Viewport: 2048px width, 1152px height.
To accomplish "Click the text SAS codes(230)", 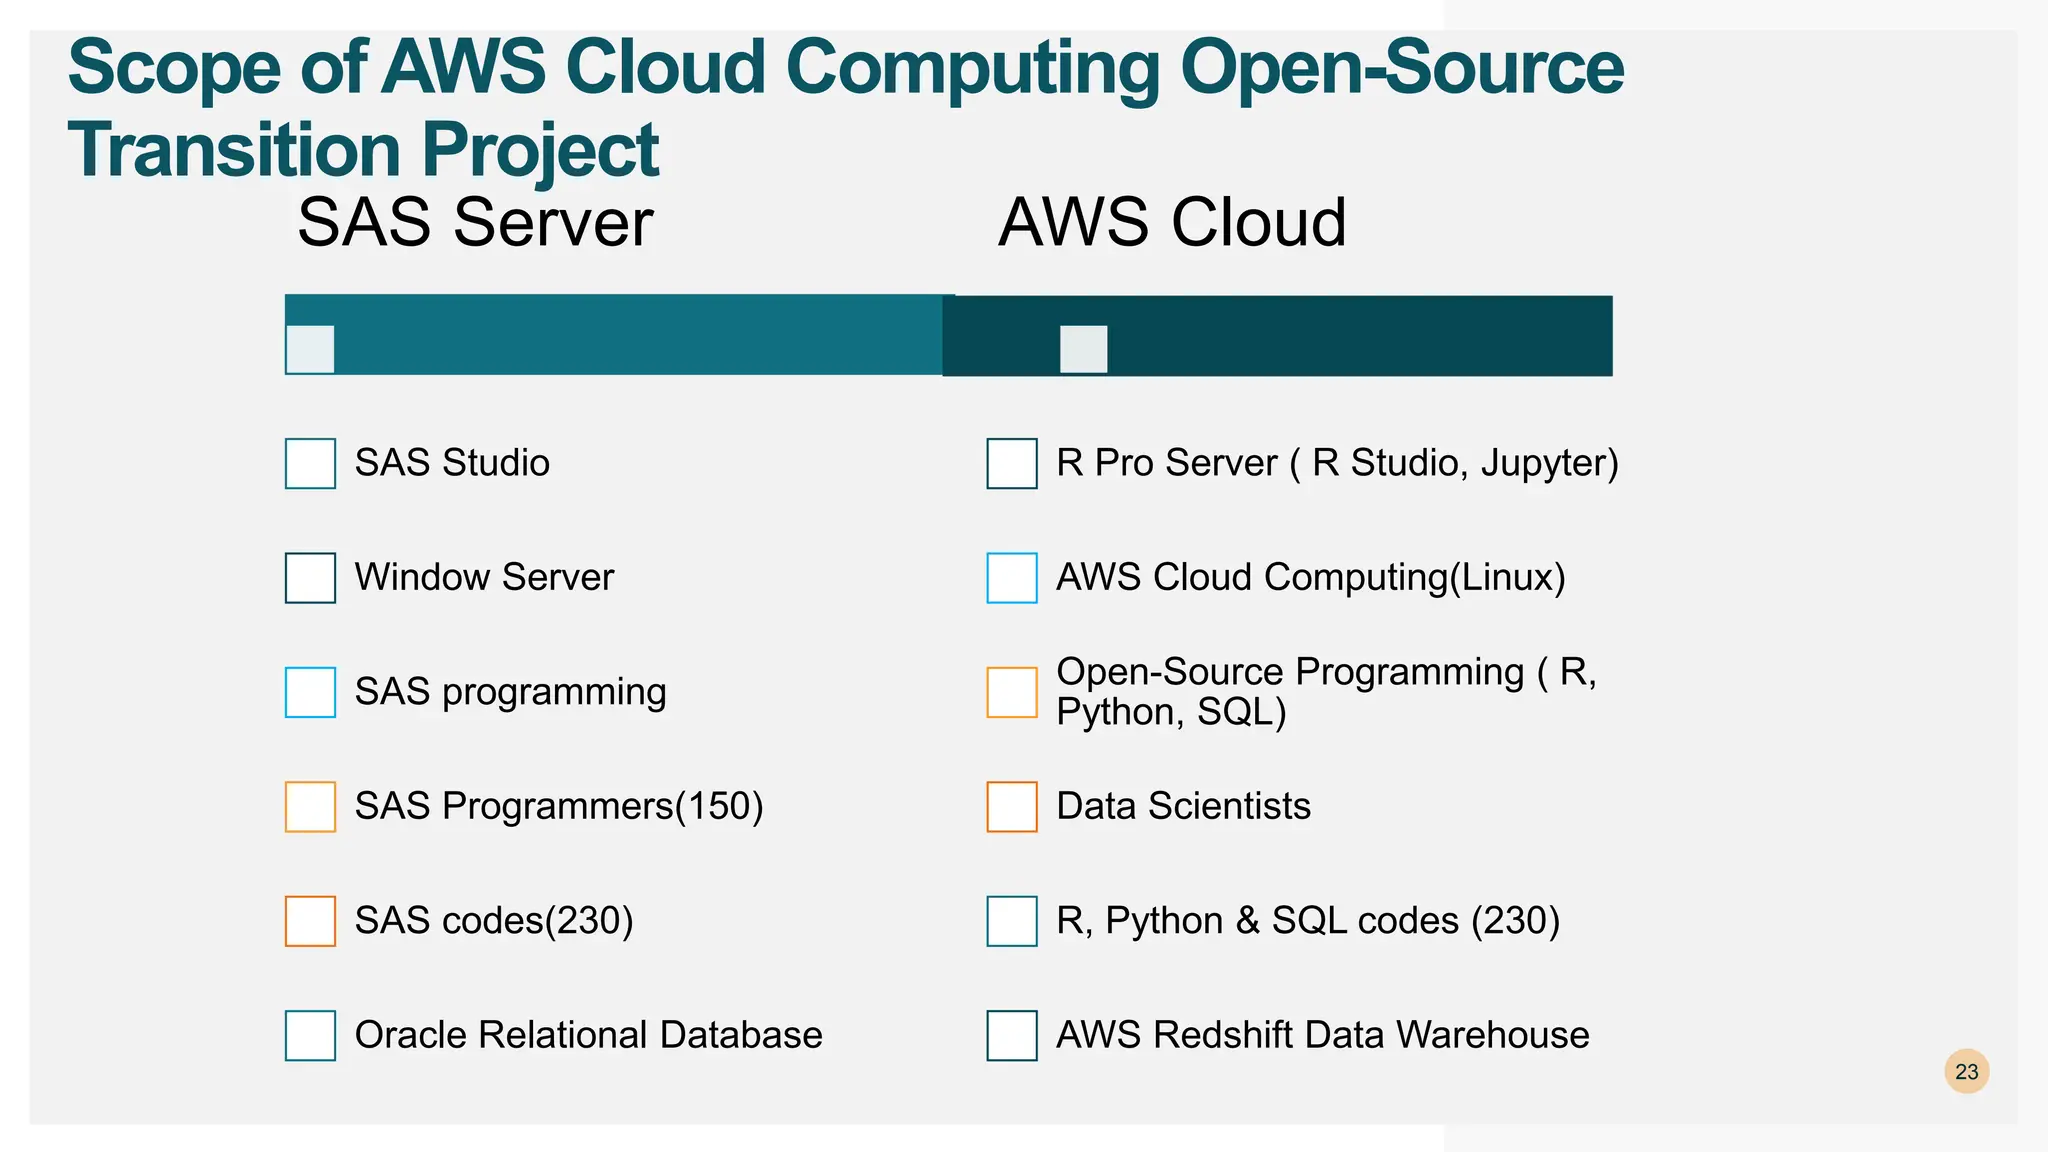I will (494, 921).
